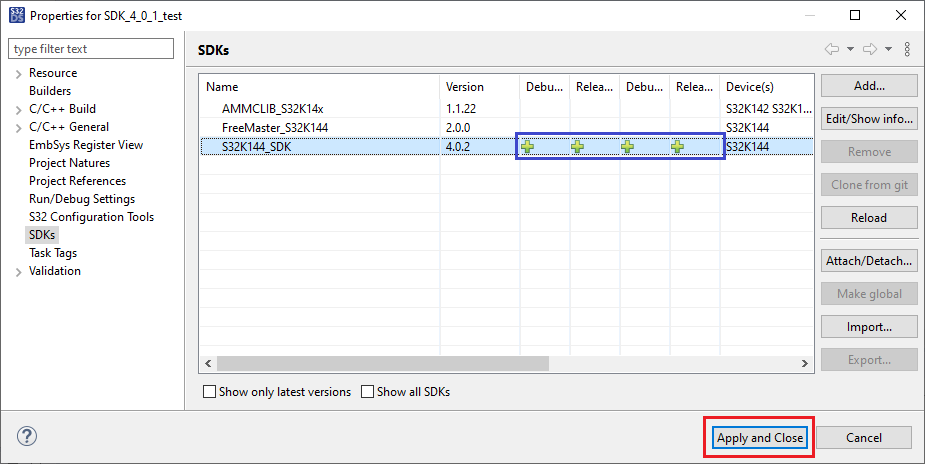
Task: Open the vertical dots view menu
Action: point(907,49)
